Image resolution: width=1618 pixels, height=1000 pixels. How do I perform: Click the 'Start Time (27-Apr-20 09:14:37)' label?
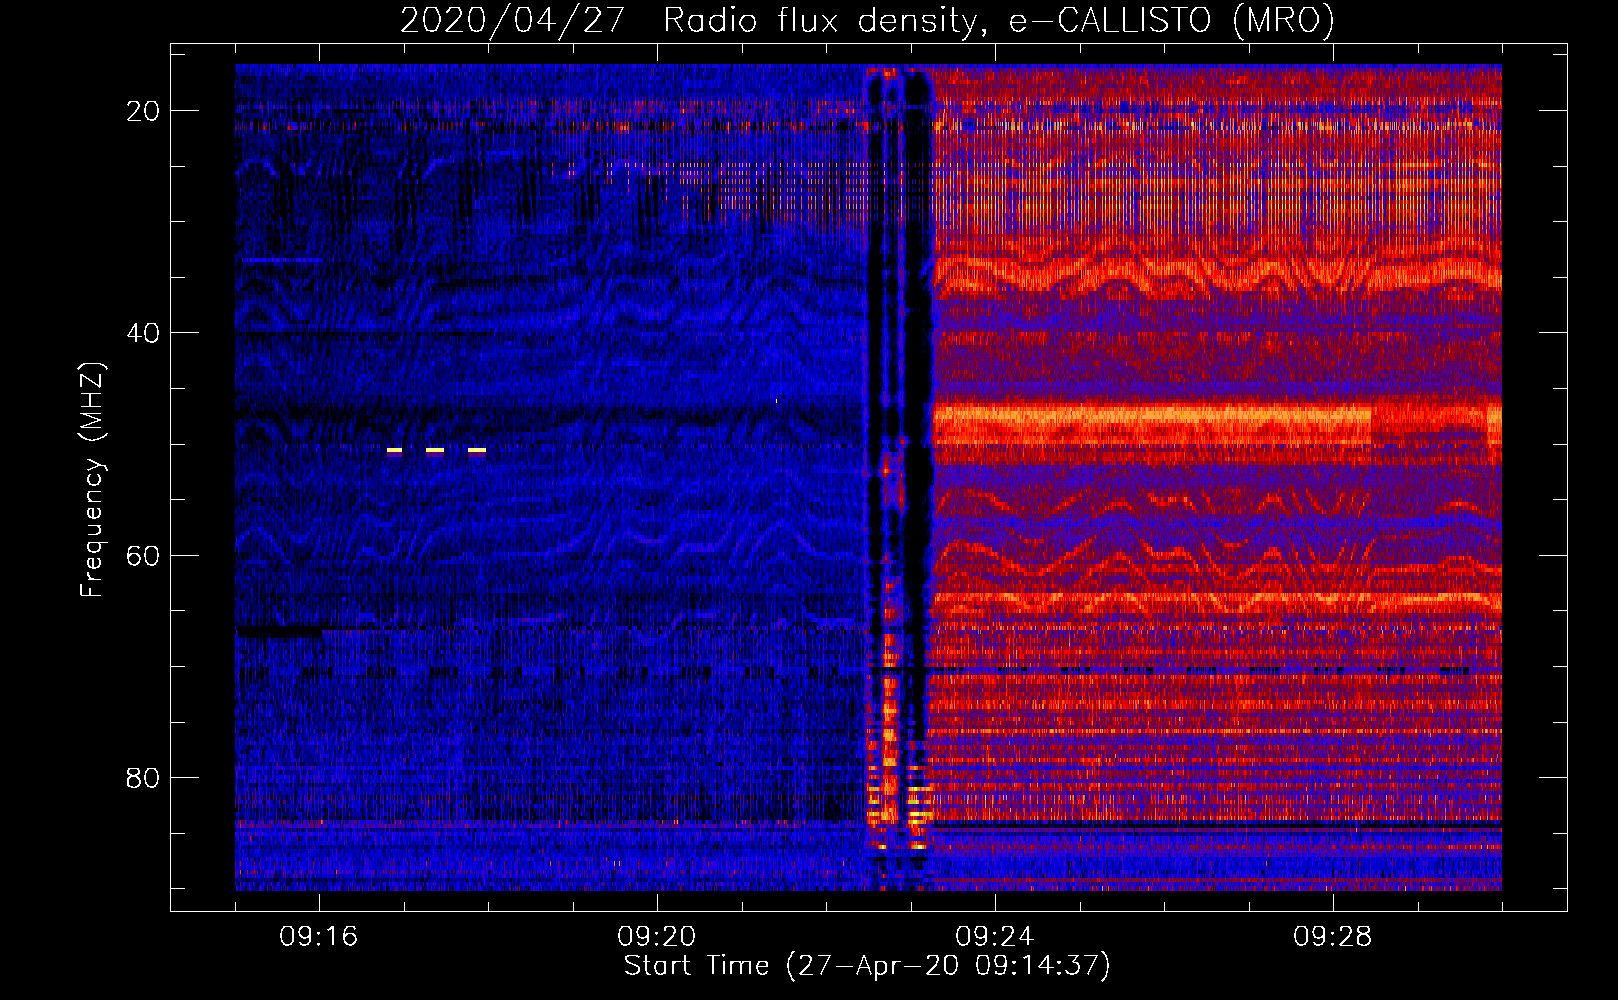(x=867, y=966)
